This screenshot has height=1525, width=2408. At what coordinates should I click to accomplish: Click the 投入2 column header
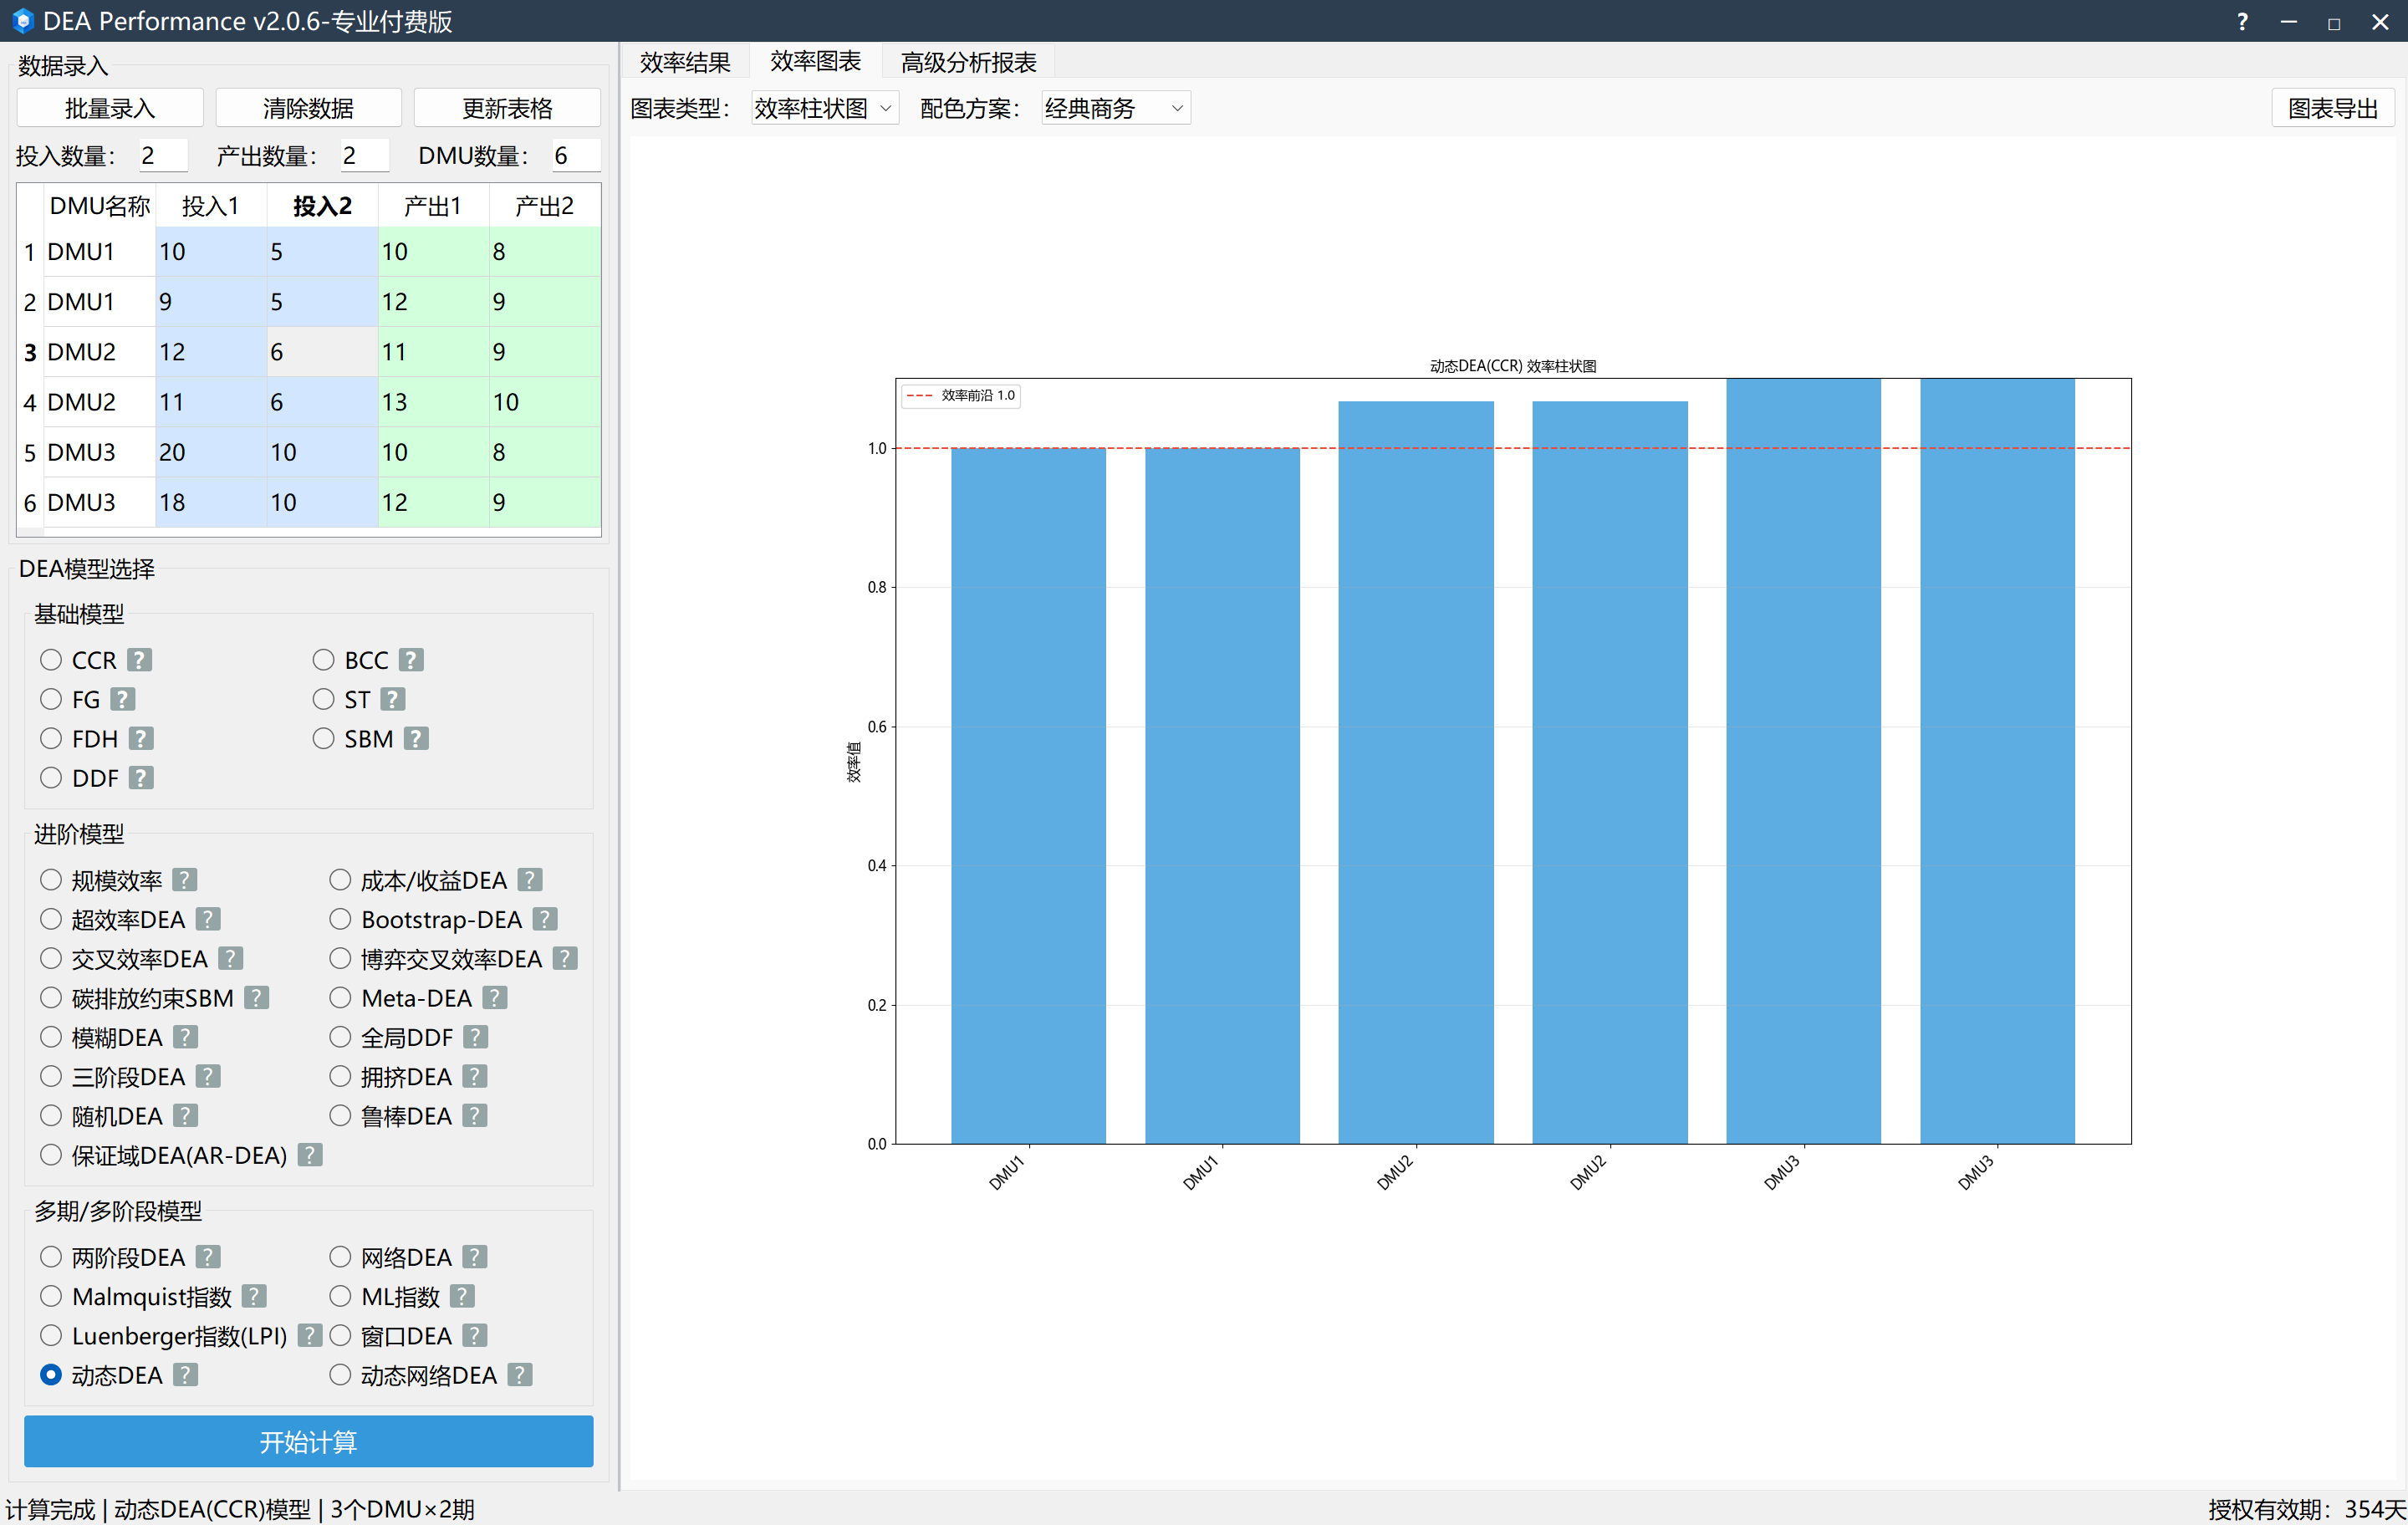click(322, 206)
